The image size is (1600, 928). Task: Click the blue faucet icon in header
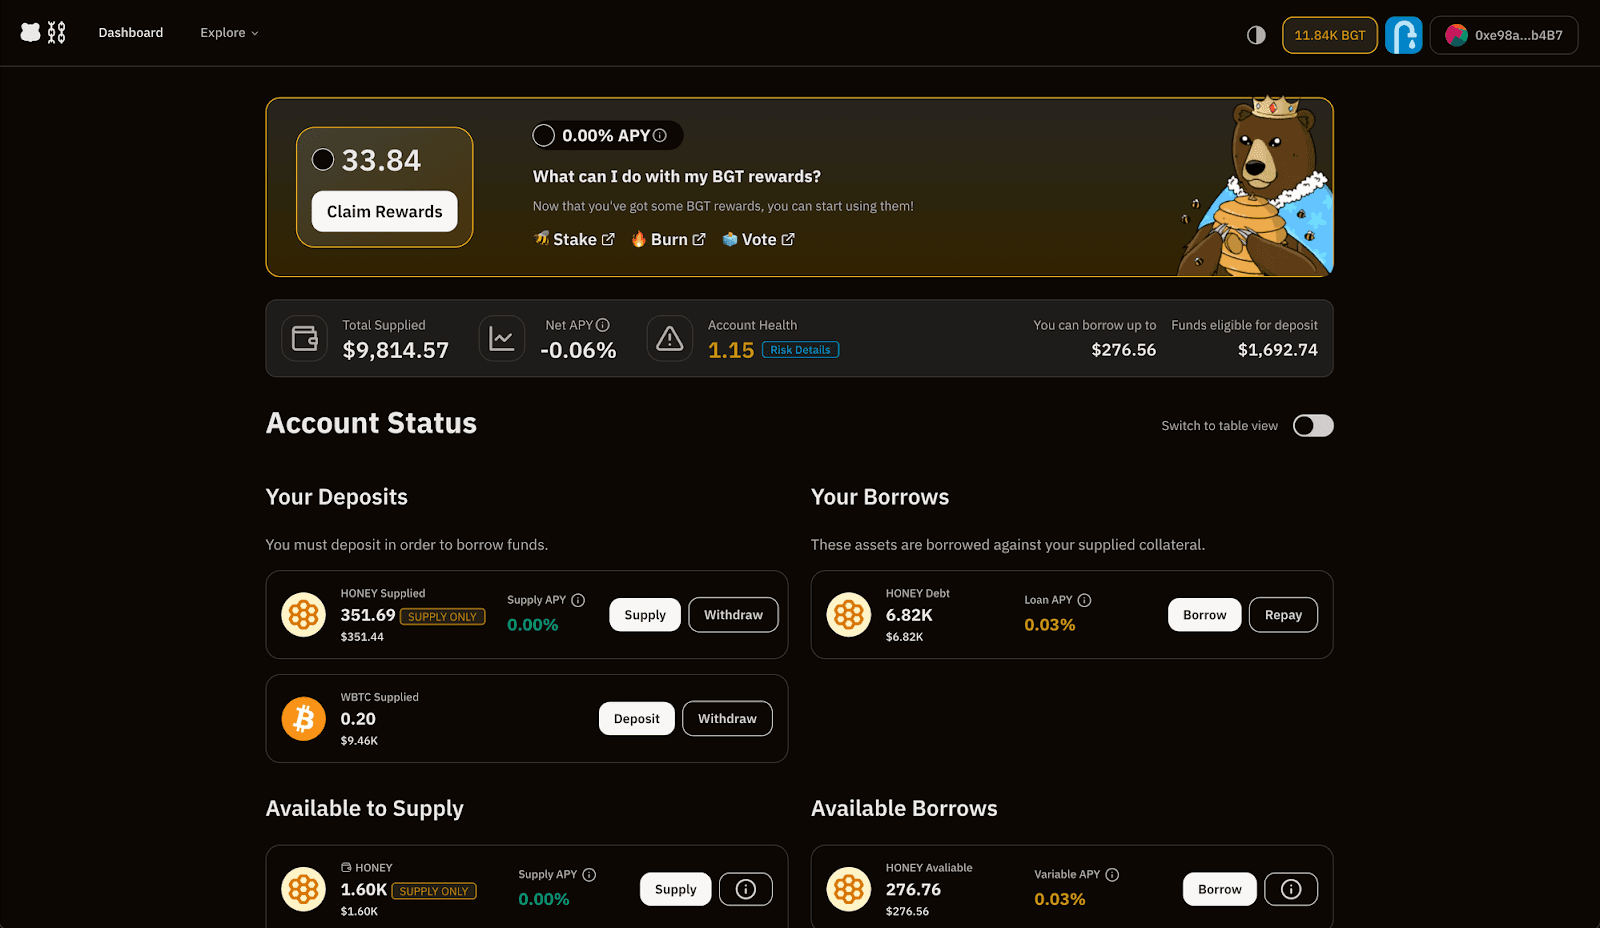[1403, 35]
